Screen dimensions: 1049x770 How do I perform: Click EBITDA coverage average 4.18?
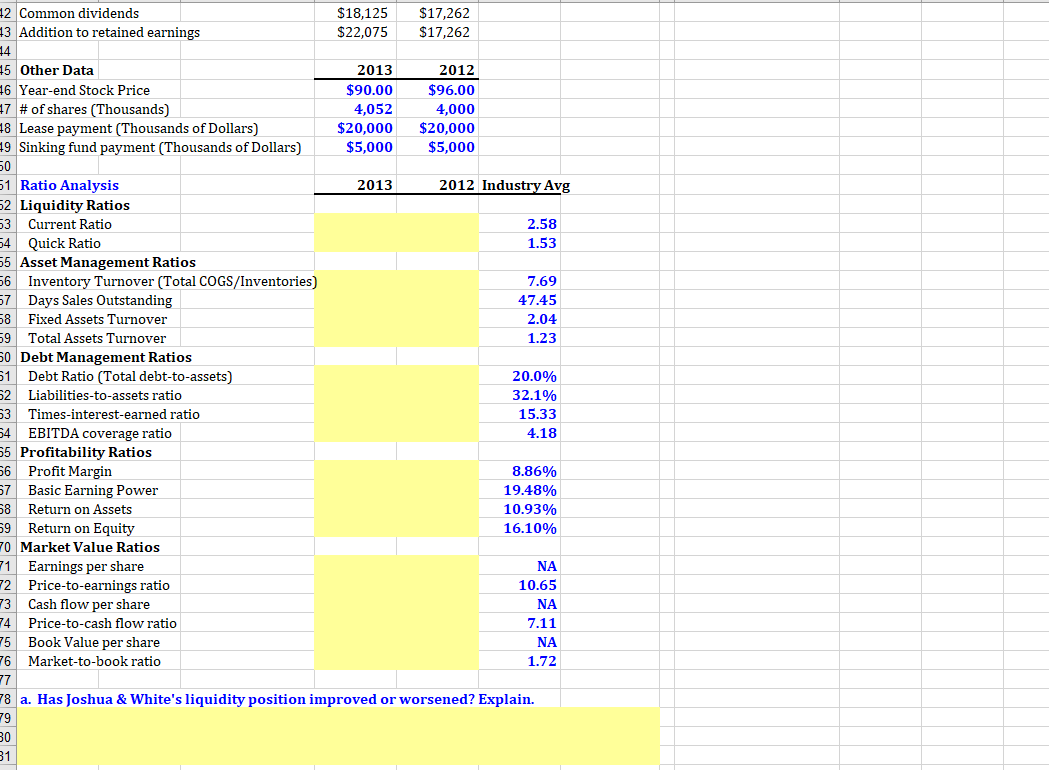click(x=542, y=433)
